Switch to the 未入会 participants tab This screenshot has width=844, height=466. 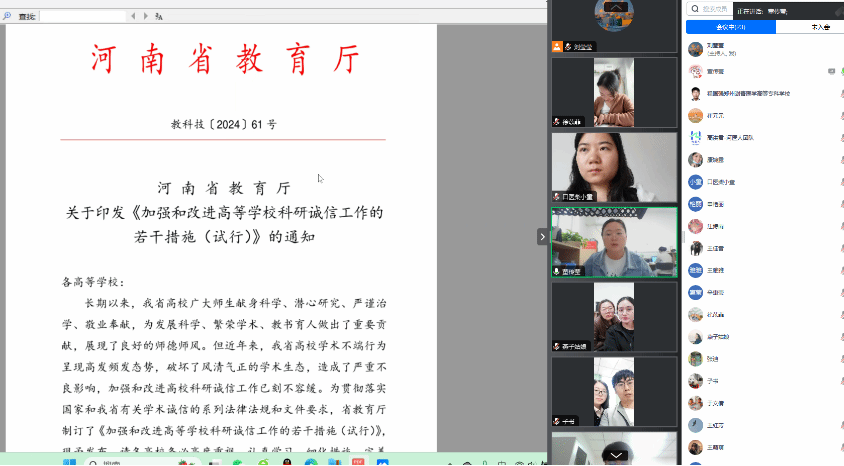tap(820, 27)
